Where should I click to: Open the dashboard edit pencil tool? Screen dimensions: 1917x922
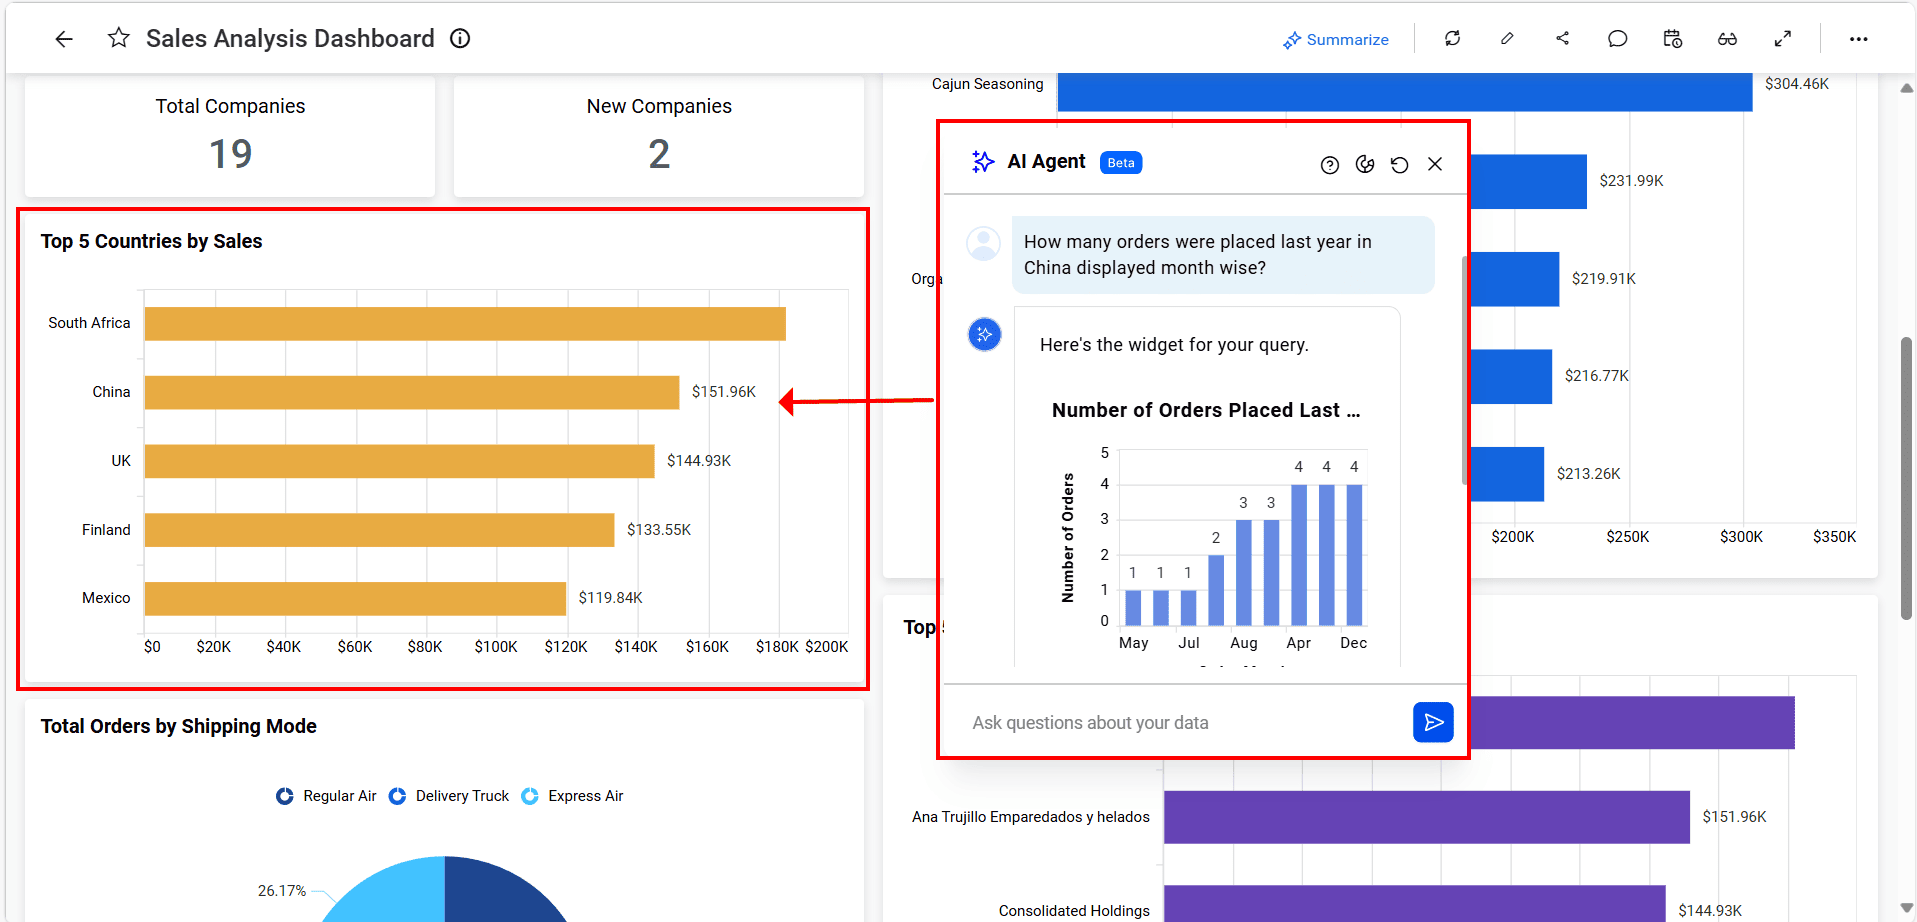(x=1507, y=38)
